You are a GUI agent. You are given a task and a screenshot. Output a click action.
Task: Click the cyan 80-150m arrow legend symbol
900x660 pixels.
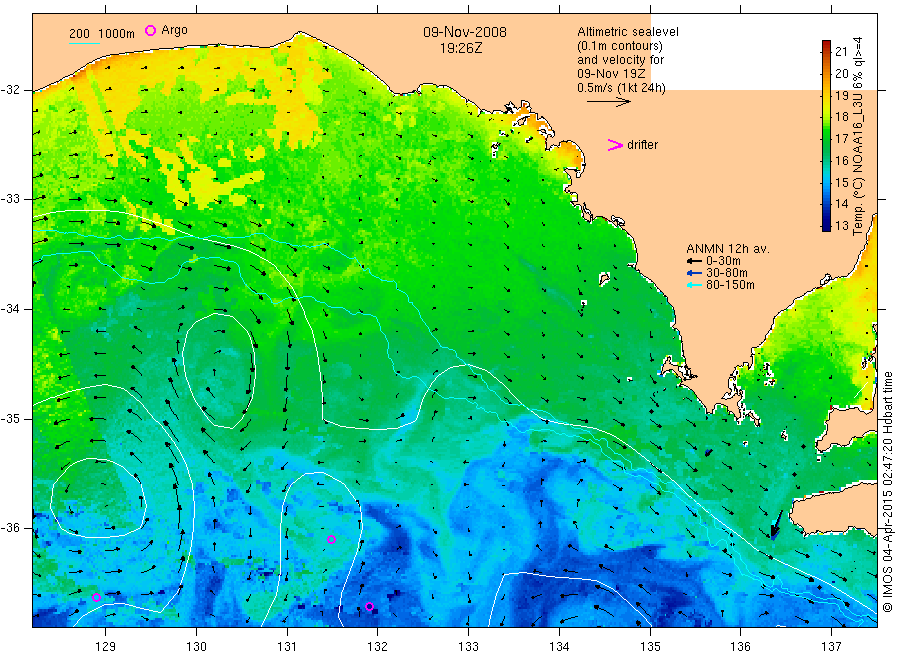(x=694, y=285)
